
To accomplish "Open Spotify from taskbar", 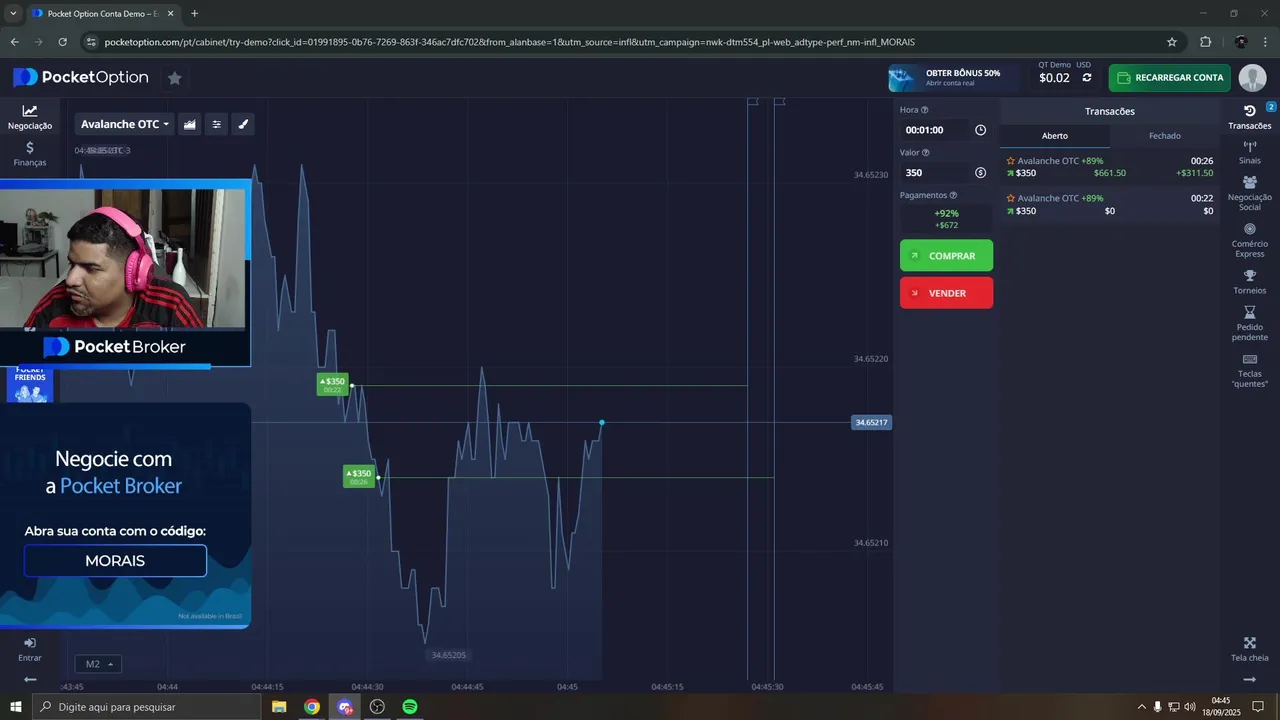I will 410,707.
